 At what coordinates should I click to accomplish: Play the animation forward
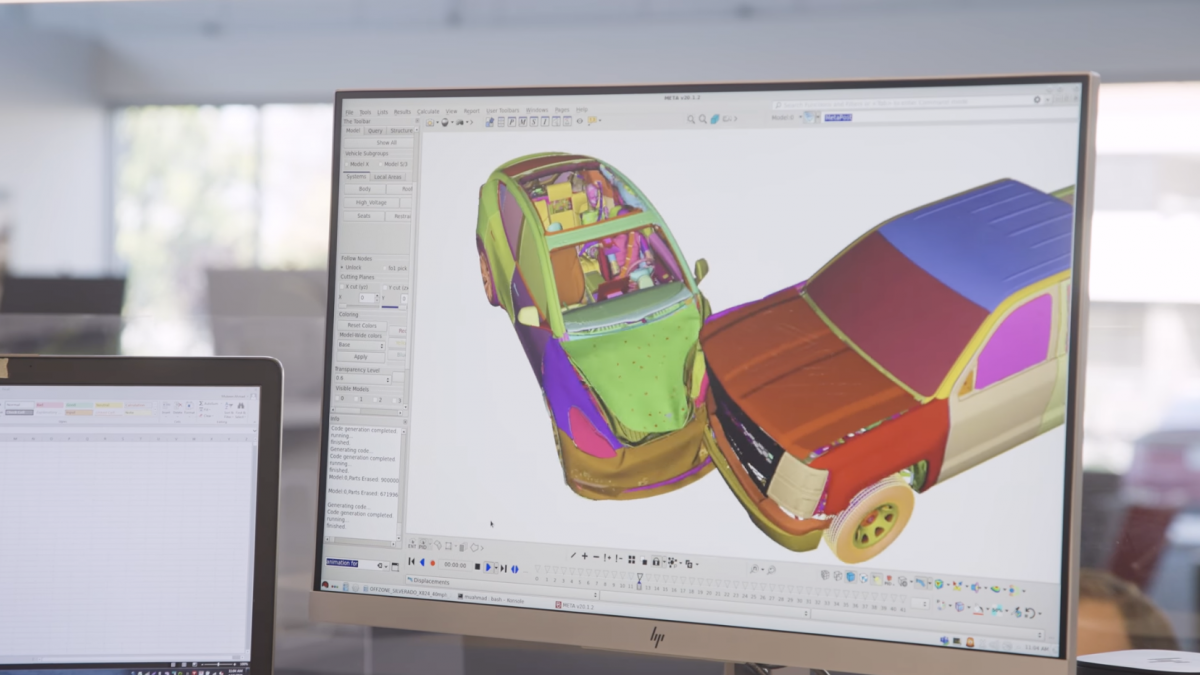(x=488, y=567)
